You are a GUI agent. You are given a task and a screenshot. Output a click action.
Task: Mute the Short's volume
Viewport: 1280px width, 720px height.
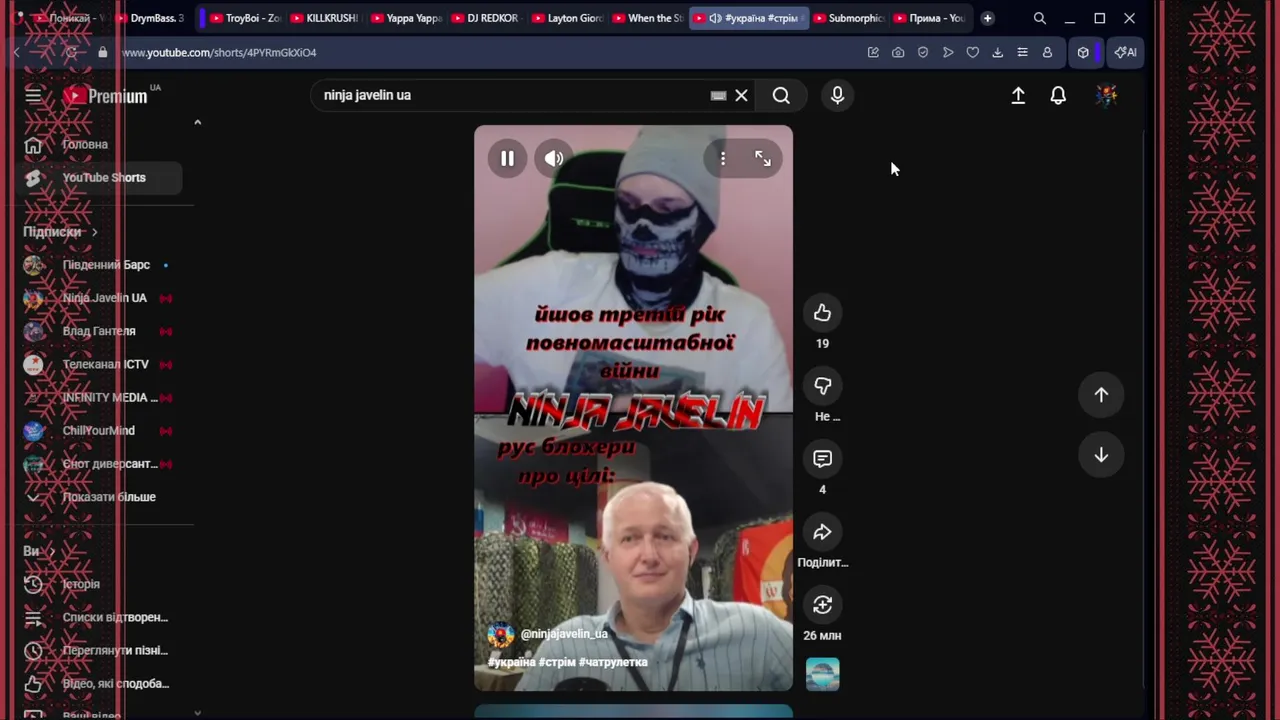click(x=553, y=159)
